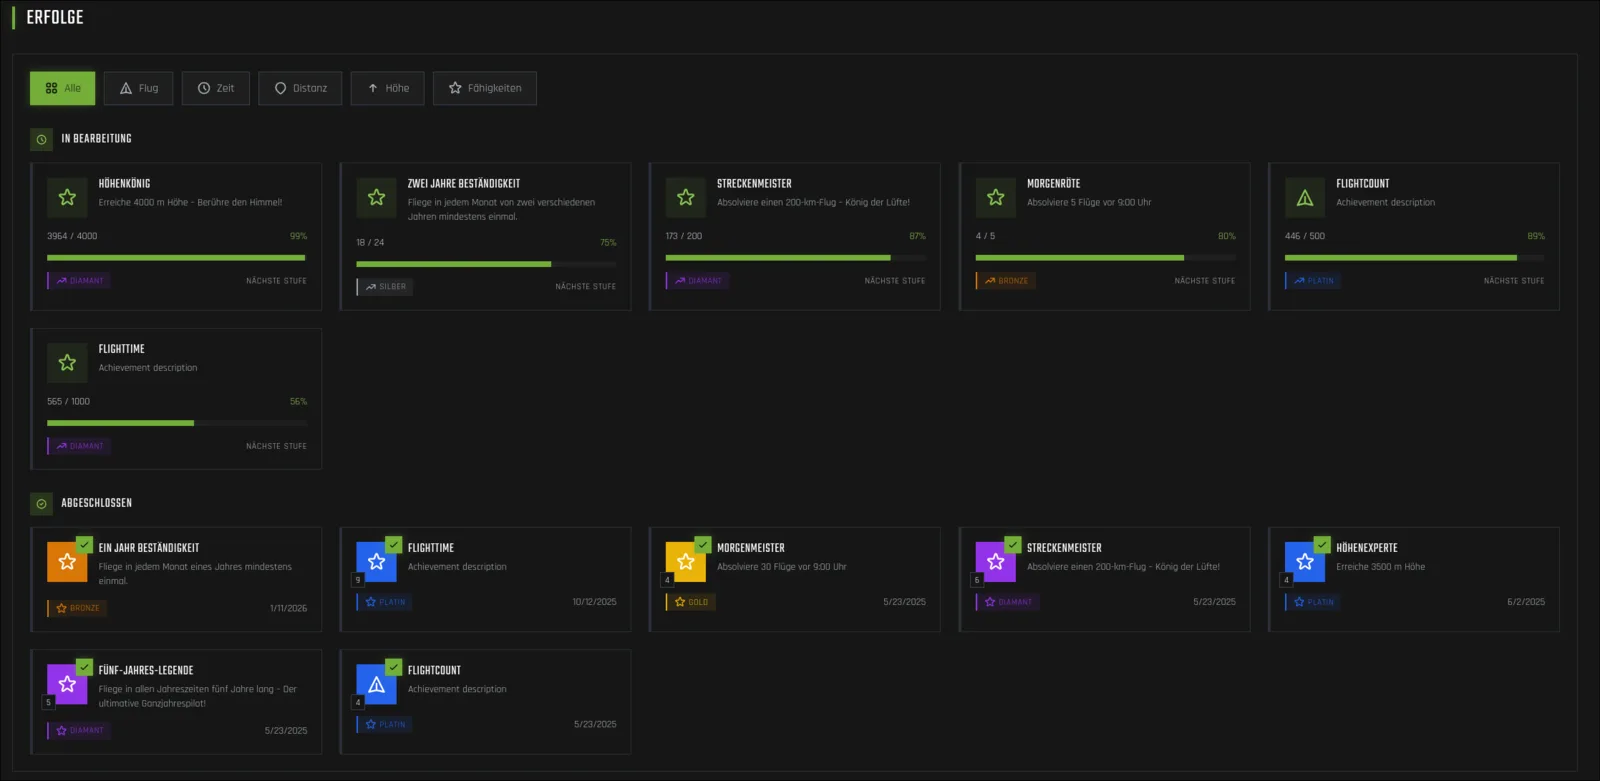Switch to the Flug filter tab
The image size is (1600, 781).
[138, 88]
